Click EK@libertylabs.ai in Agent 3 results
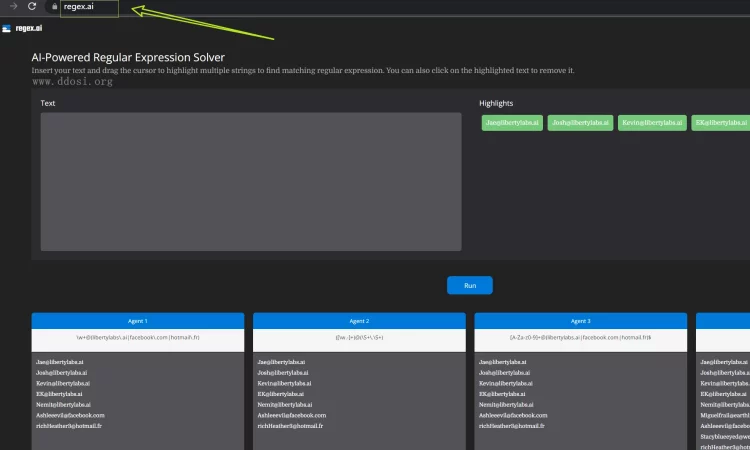The image size is (750, 450). click(502, 394)
